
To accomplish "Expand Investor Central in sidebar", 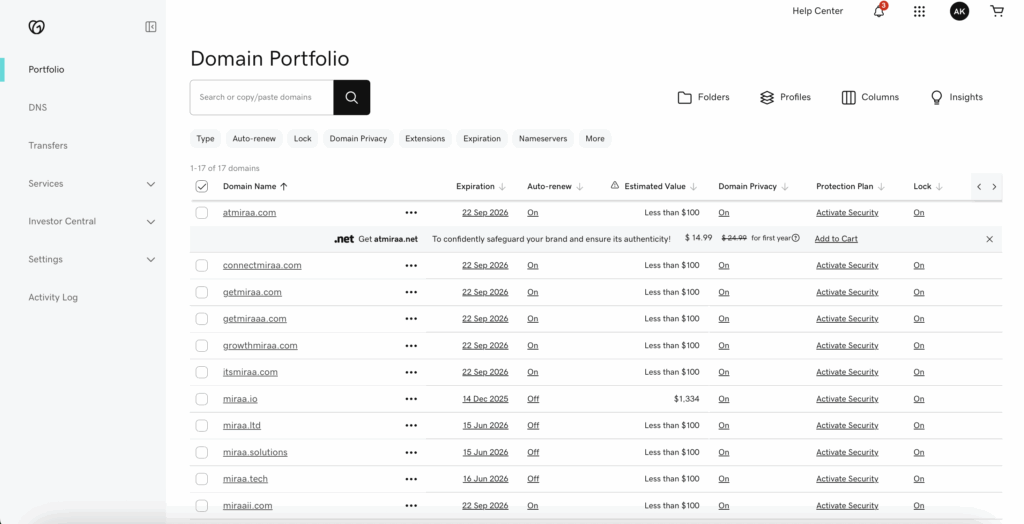I will tap(151, 222).
